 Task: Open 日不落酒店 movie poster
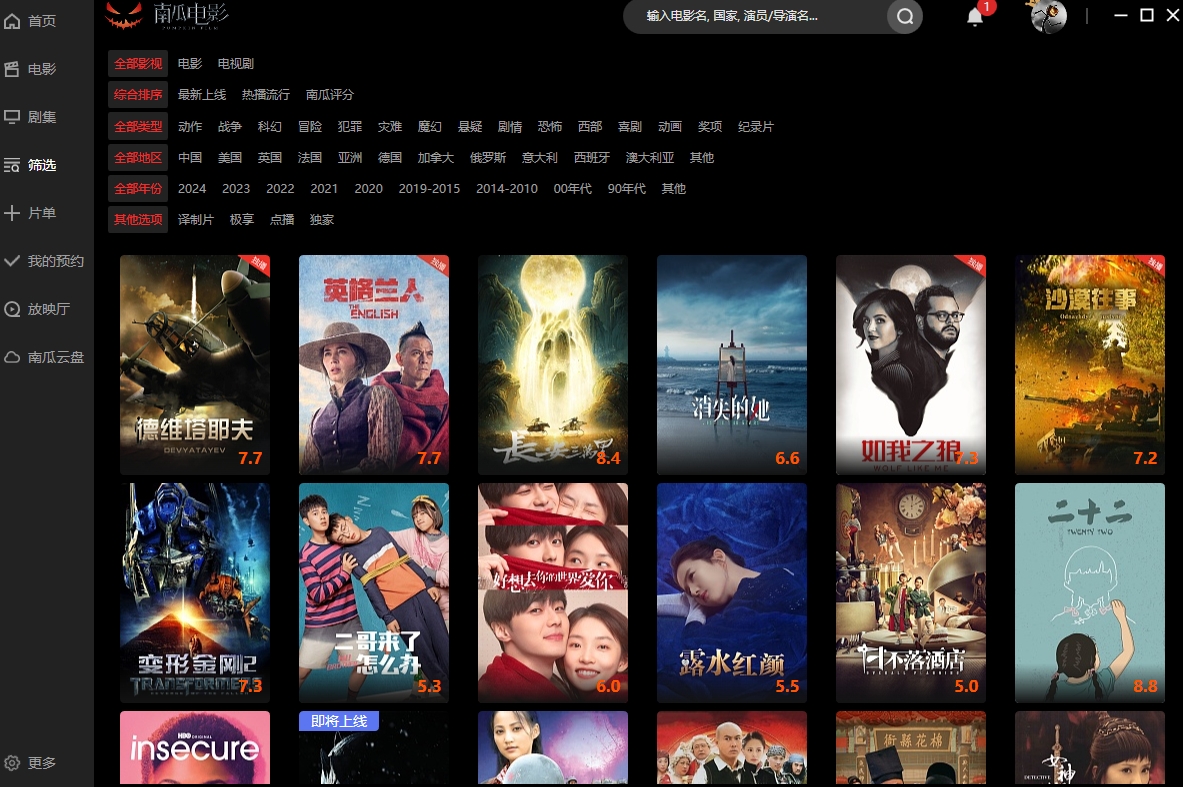[x=911, y=593]
